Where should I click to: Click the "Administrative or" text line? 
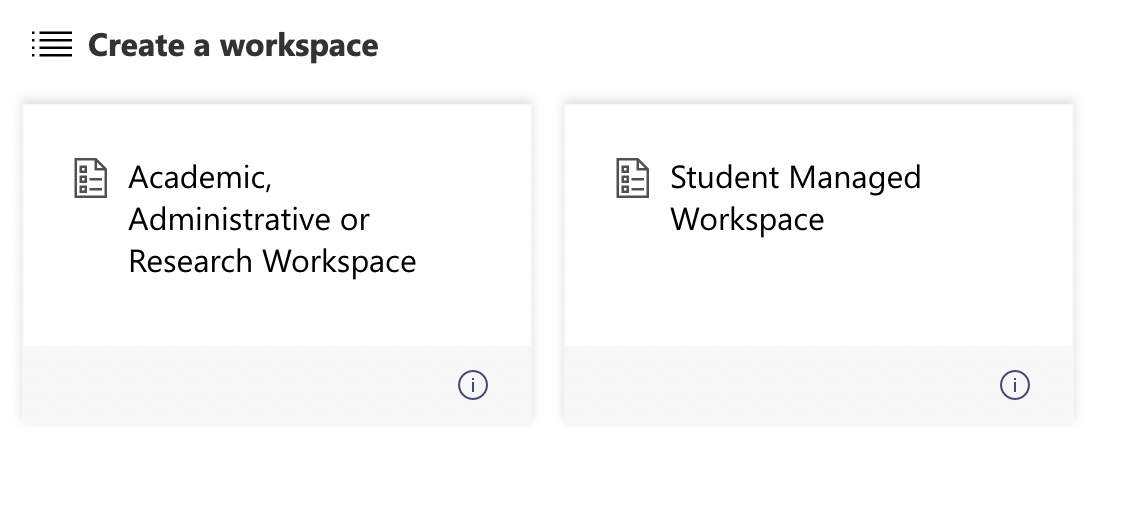(249, 219)
